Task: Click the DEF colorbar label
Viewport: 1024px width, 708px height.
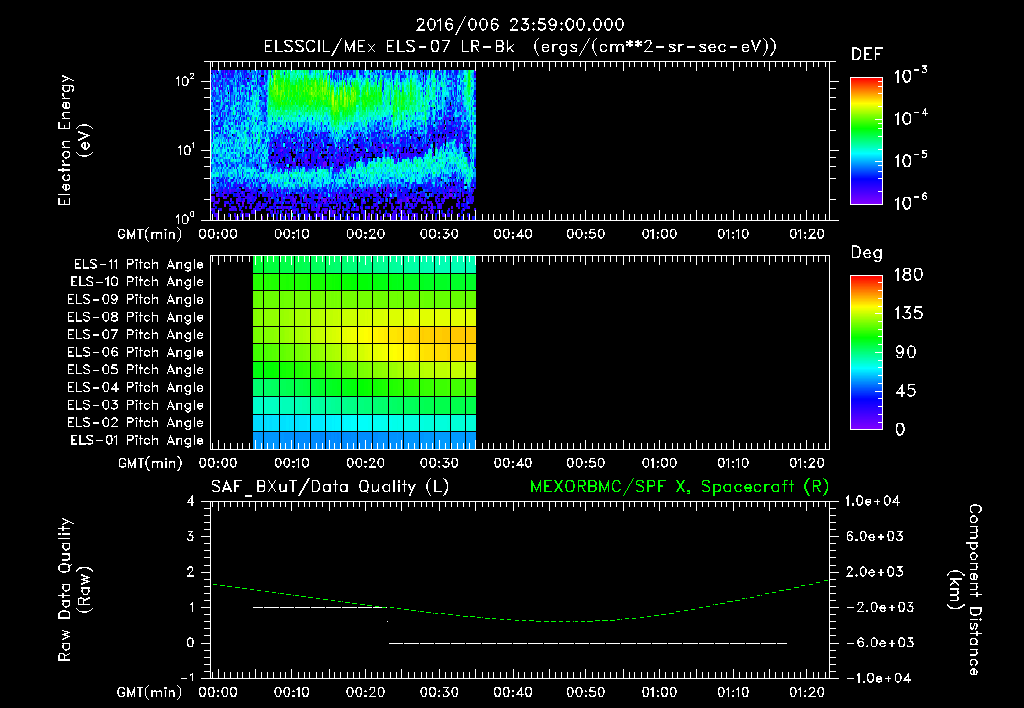Action: click(x=867, y=54)
